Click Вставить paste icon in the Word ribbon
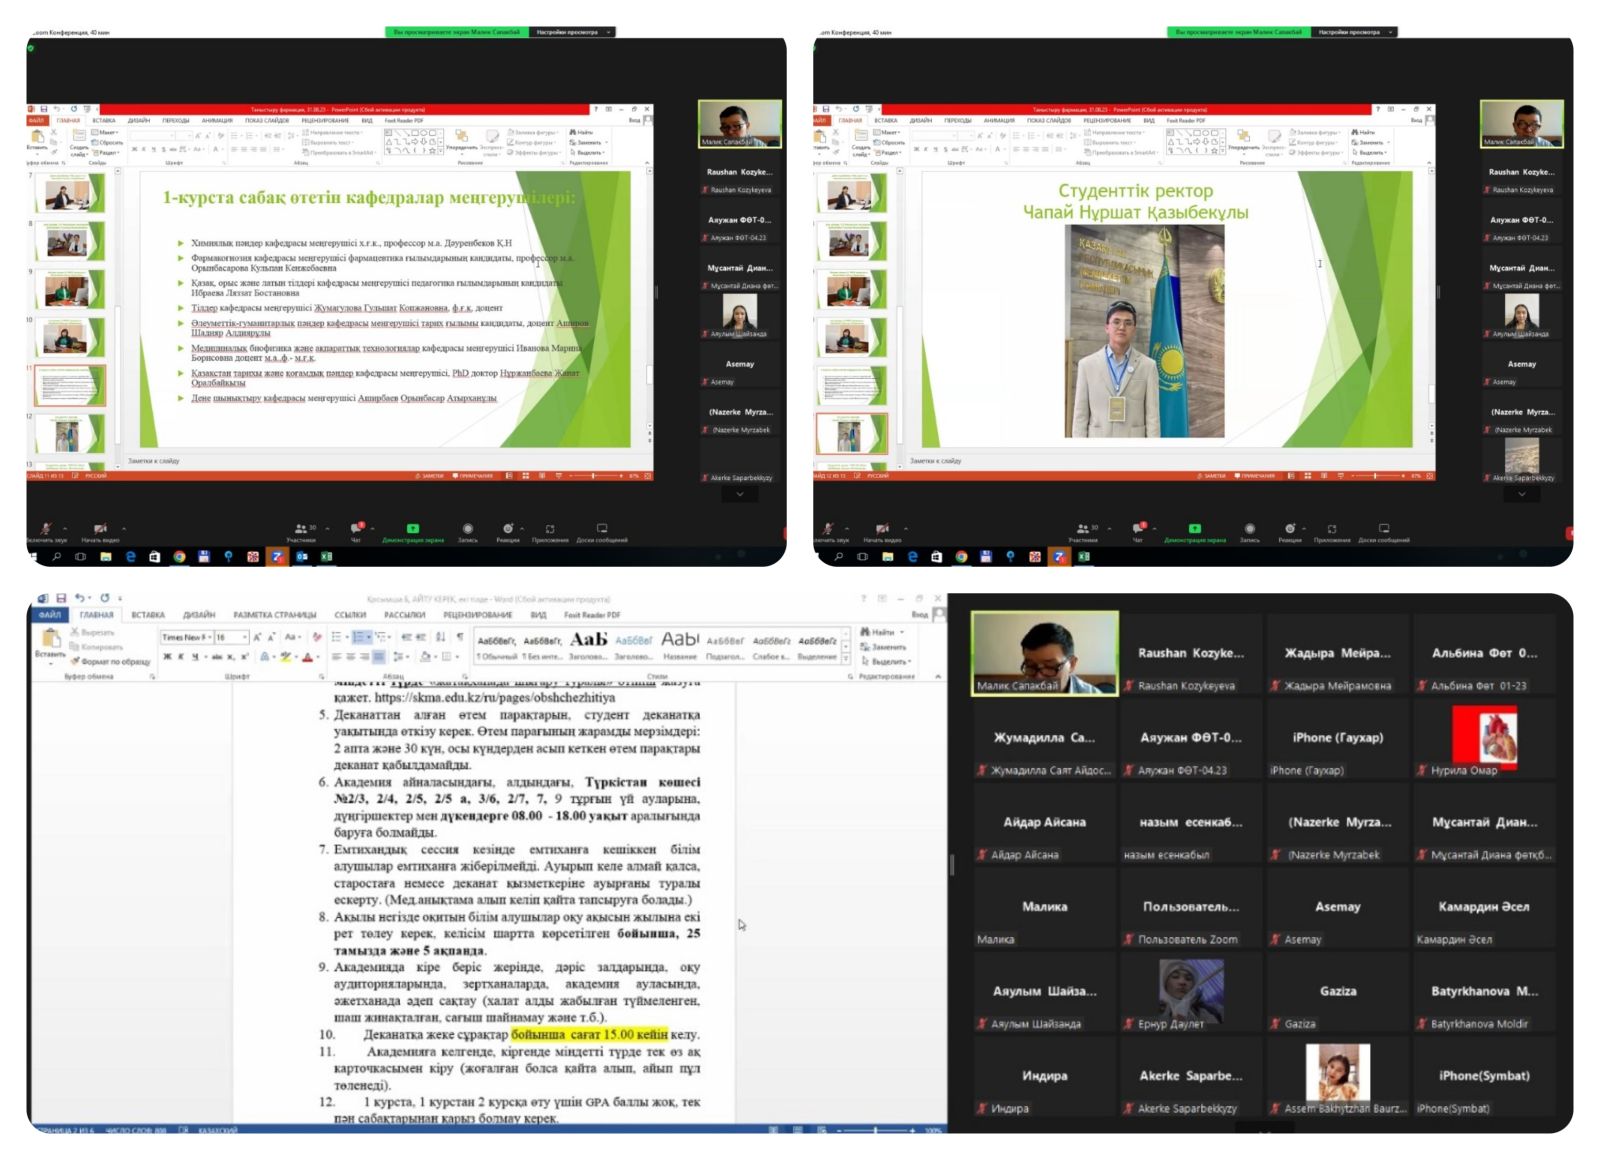This screenshot has height=1160, width=1600. [x=50, y=643]
